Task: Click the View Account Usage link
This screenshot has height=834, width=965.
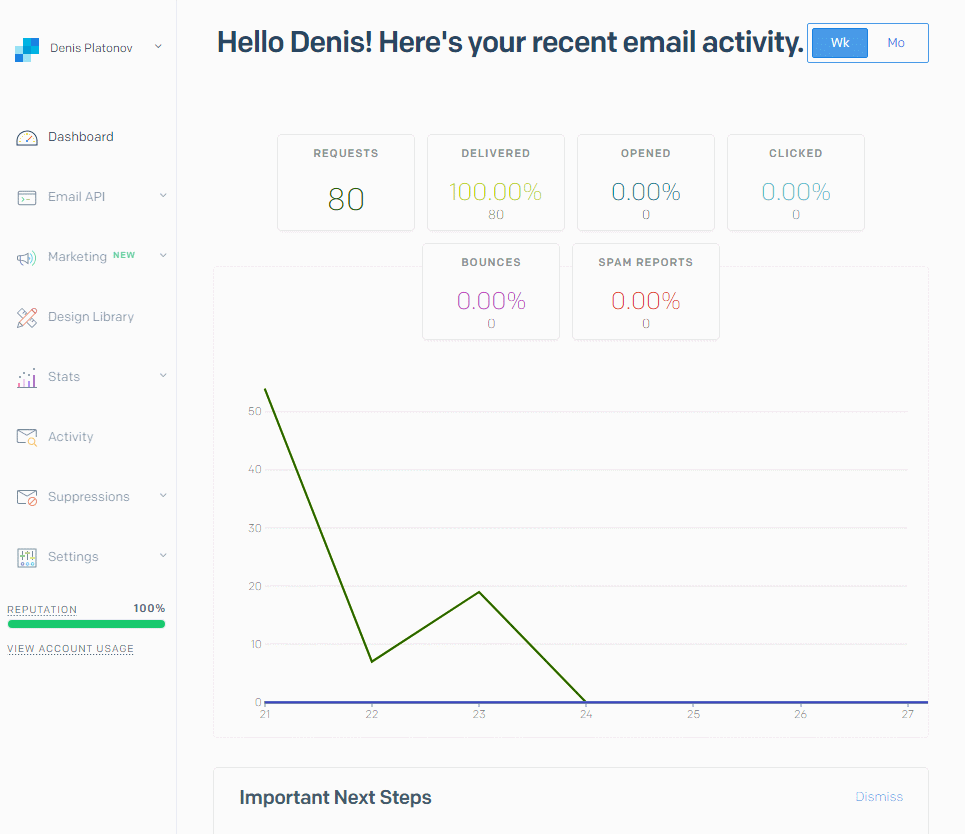Action: click(70, 649)
